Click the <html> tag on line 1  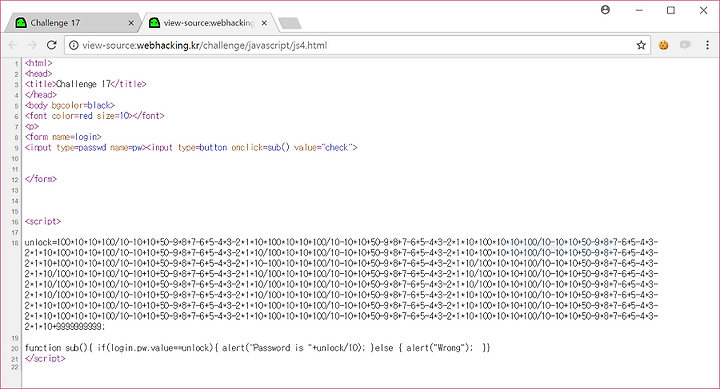point(39,63)
